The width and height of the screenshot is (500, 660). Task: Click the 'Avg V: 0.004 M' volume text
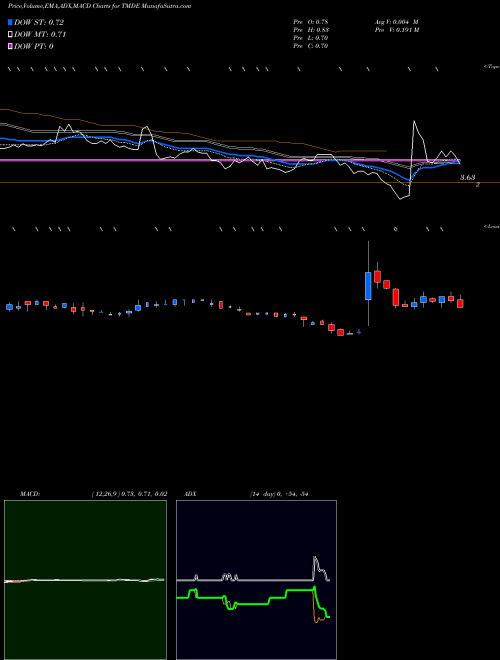click(x=396, y=21)
